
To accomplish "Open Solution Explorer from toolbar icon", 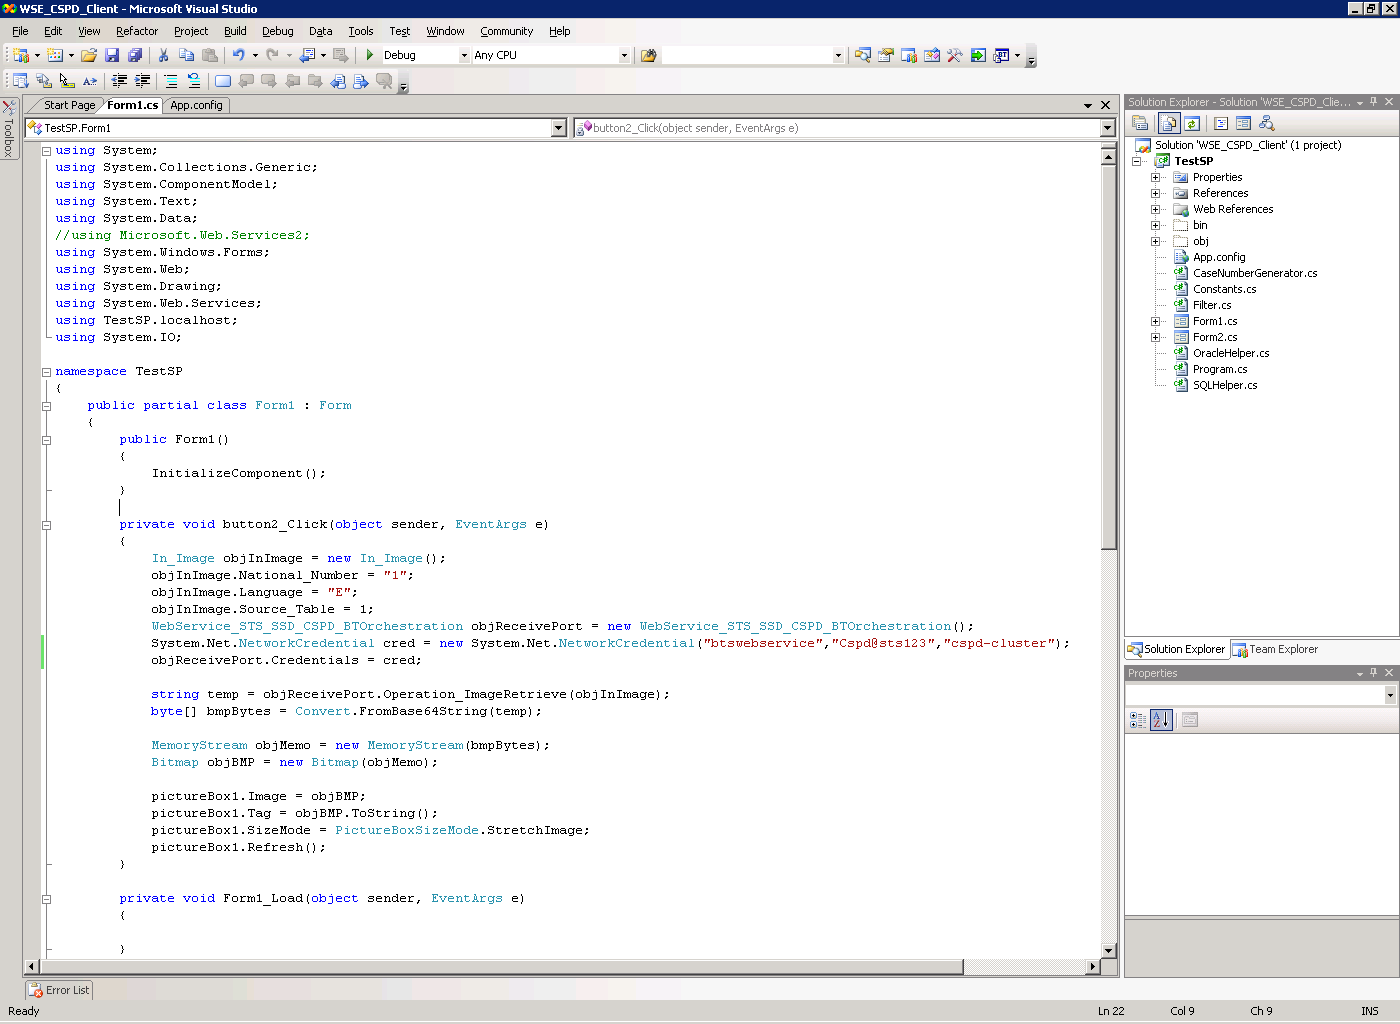I will tap(862, 55).
